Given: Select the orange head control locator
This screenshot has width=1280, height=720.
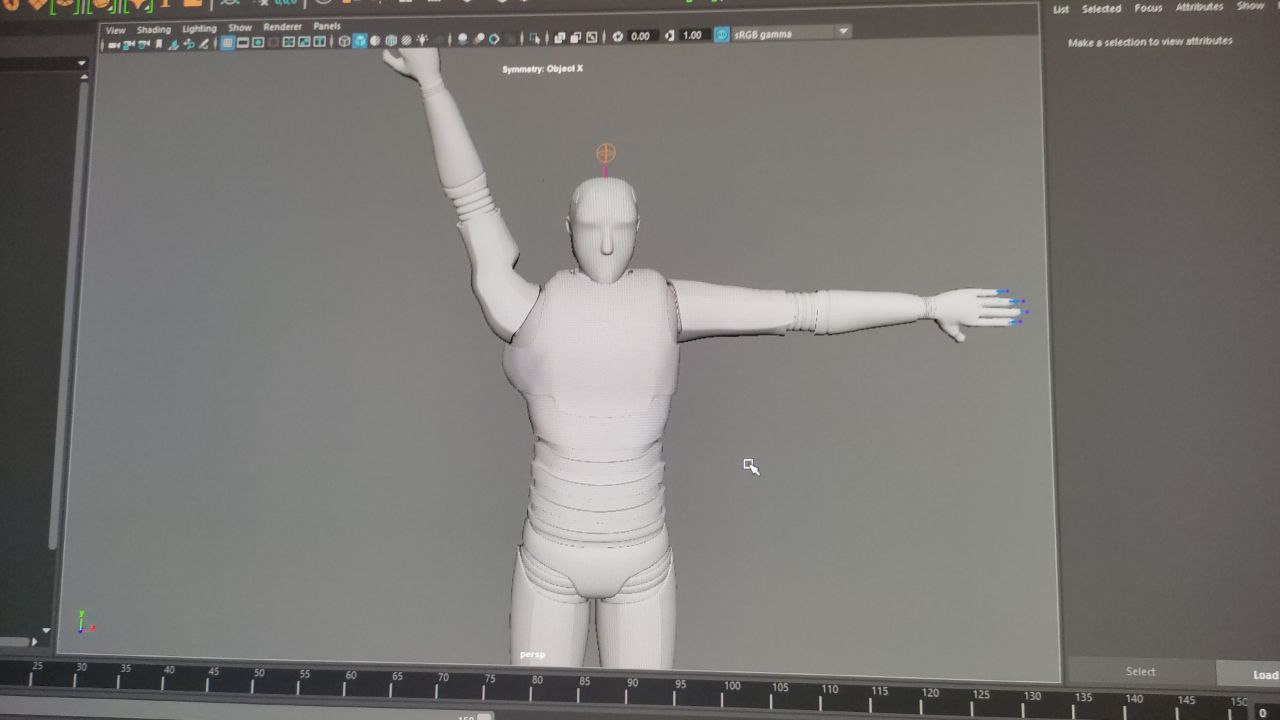Looking at the screenshot, I should tap(605, 153).
